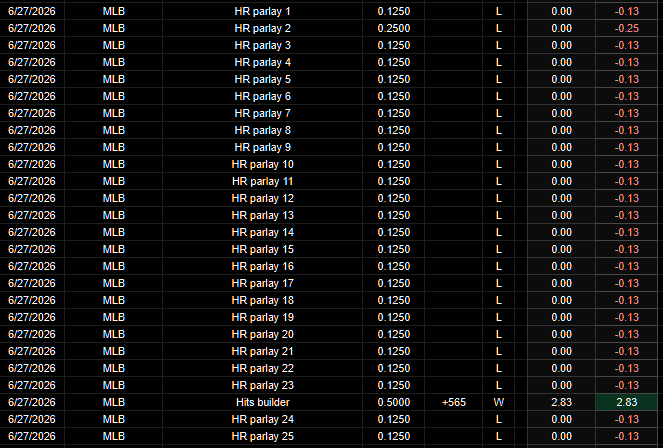Select the L result for HR parlay 1

(x=499, y=11)
